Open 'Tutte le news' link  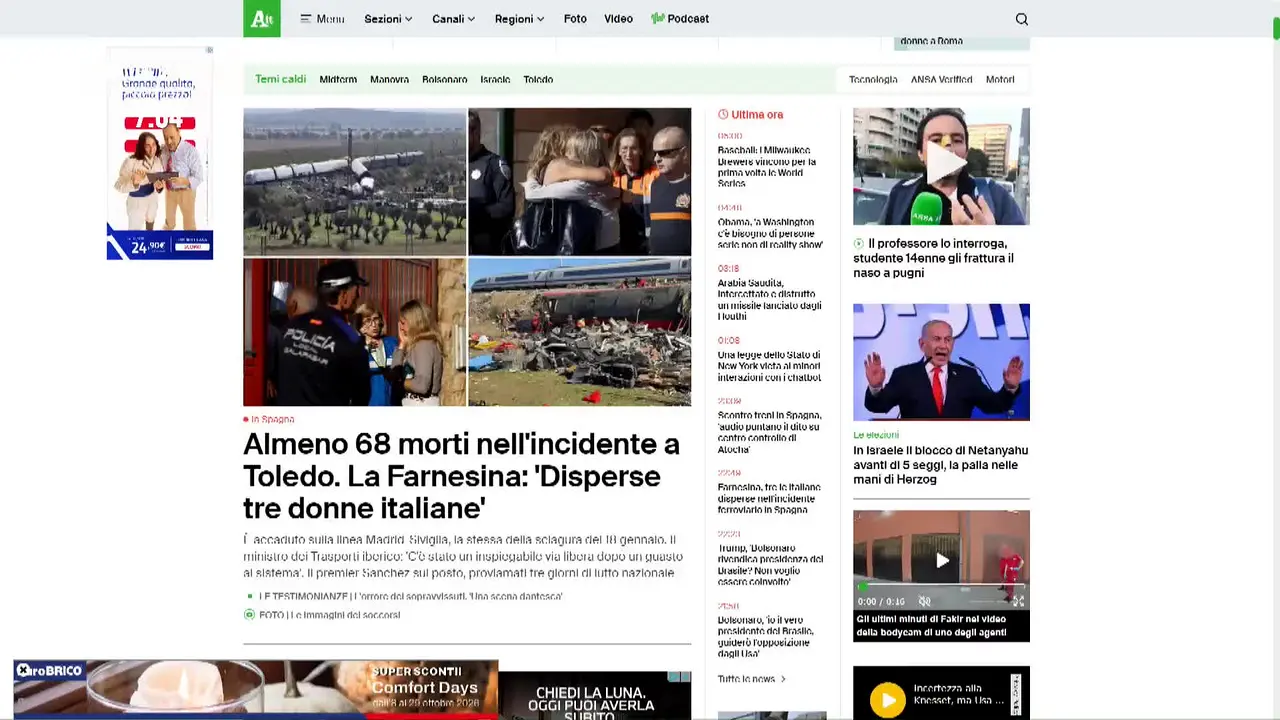[751, 679]
